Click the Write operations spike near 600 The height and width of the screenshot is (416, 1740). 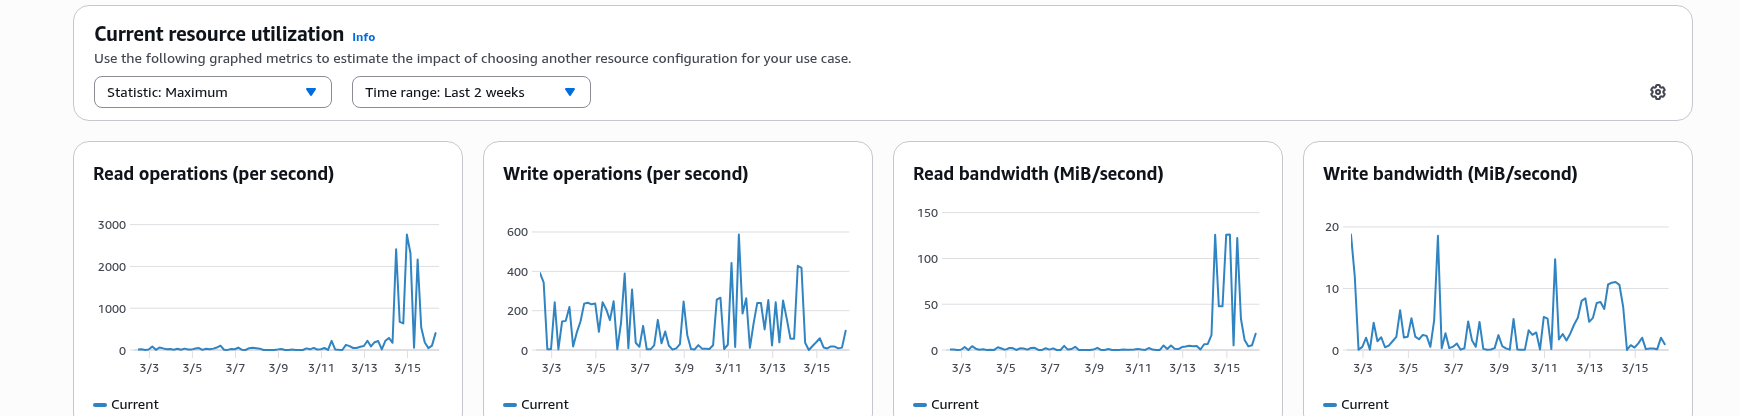(739, 235)
